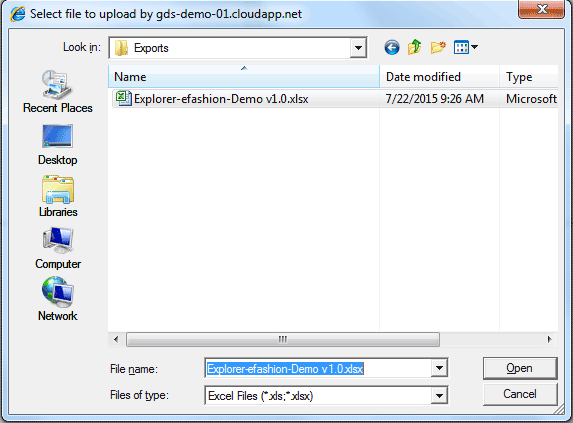Cancel the file upload dialog

click(520, 394)
